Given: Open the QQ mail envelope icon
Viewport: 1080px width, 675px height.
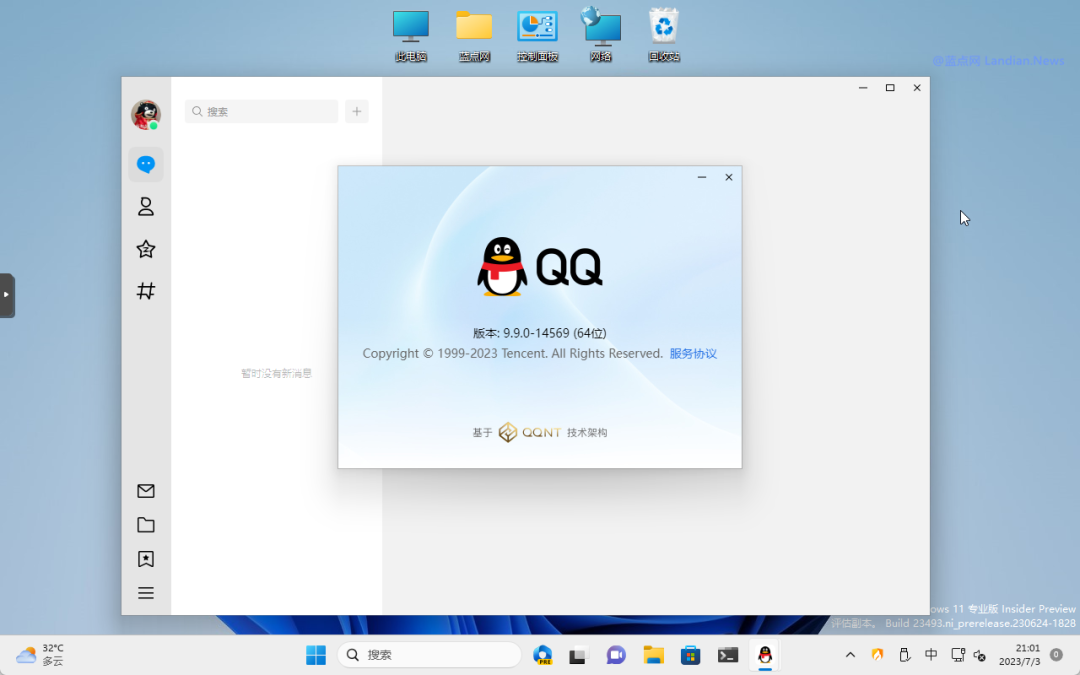Looking at the screenshot, I should coord(145,491).
